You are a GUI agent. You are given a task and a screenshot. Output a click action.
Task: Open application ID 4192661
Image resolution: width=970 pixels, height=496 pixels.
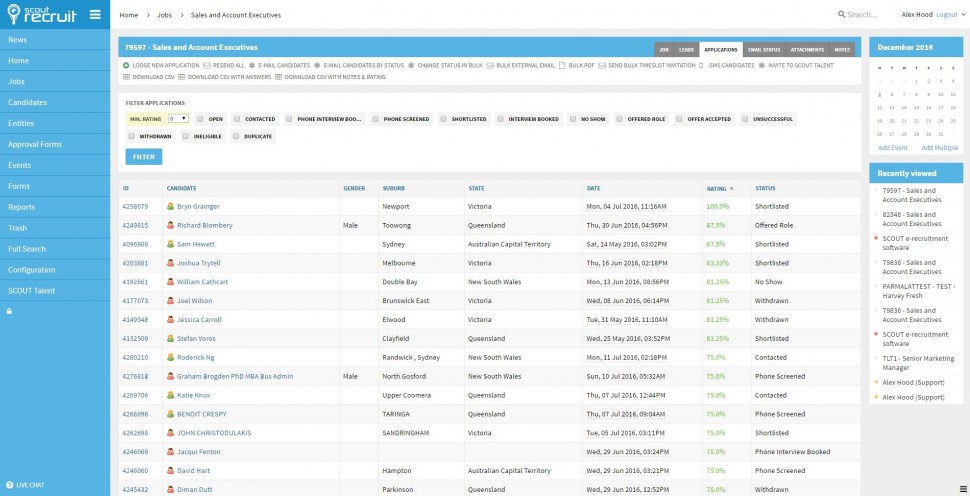[135, 282]
